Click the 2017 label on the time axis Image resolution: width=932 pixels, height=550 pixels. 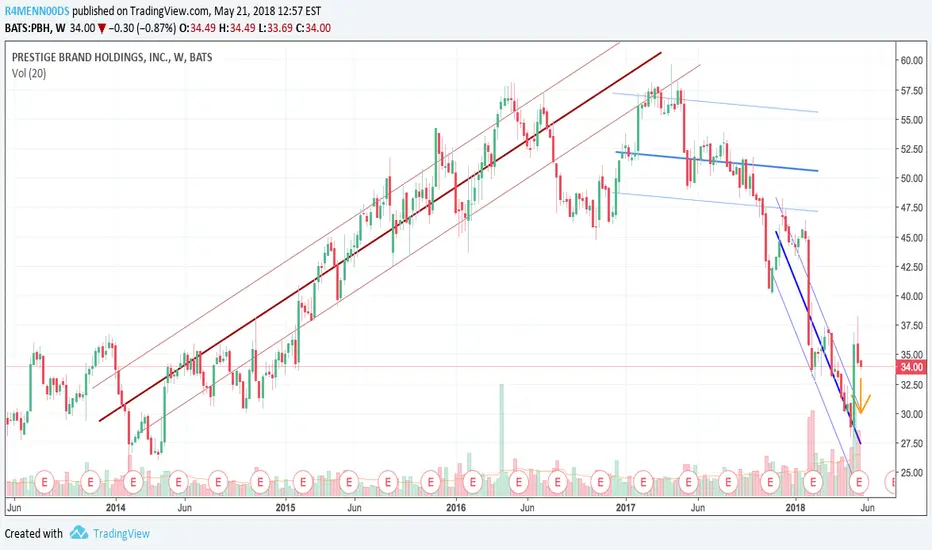coord(625,508)
